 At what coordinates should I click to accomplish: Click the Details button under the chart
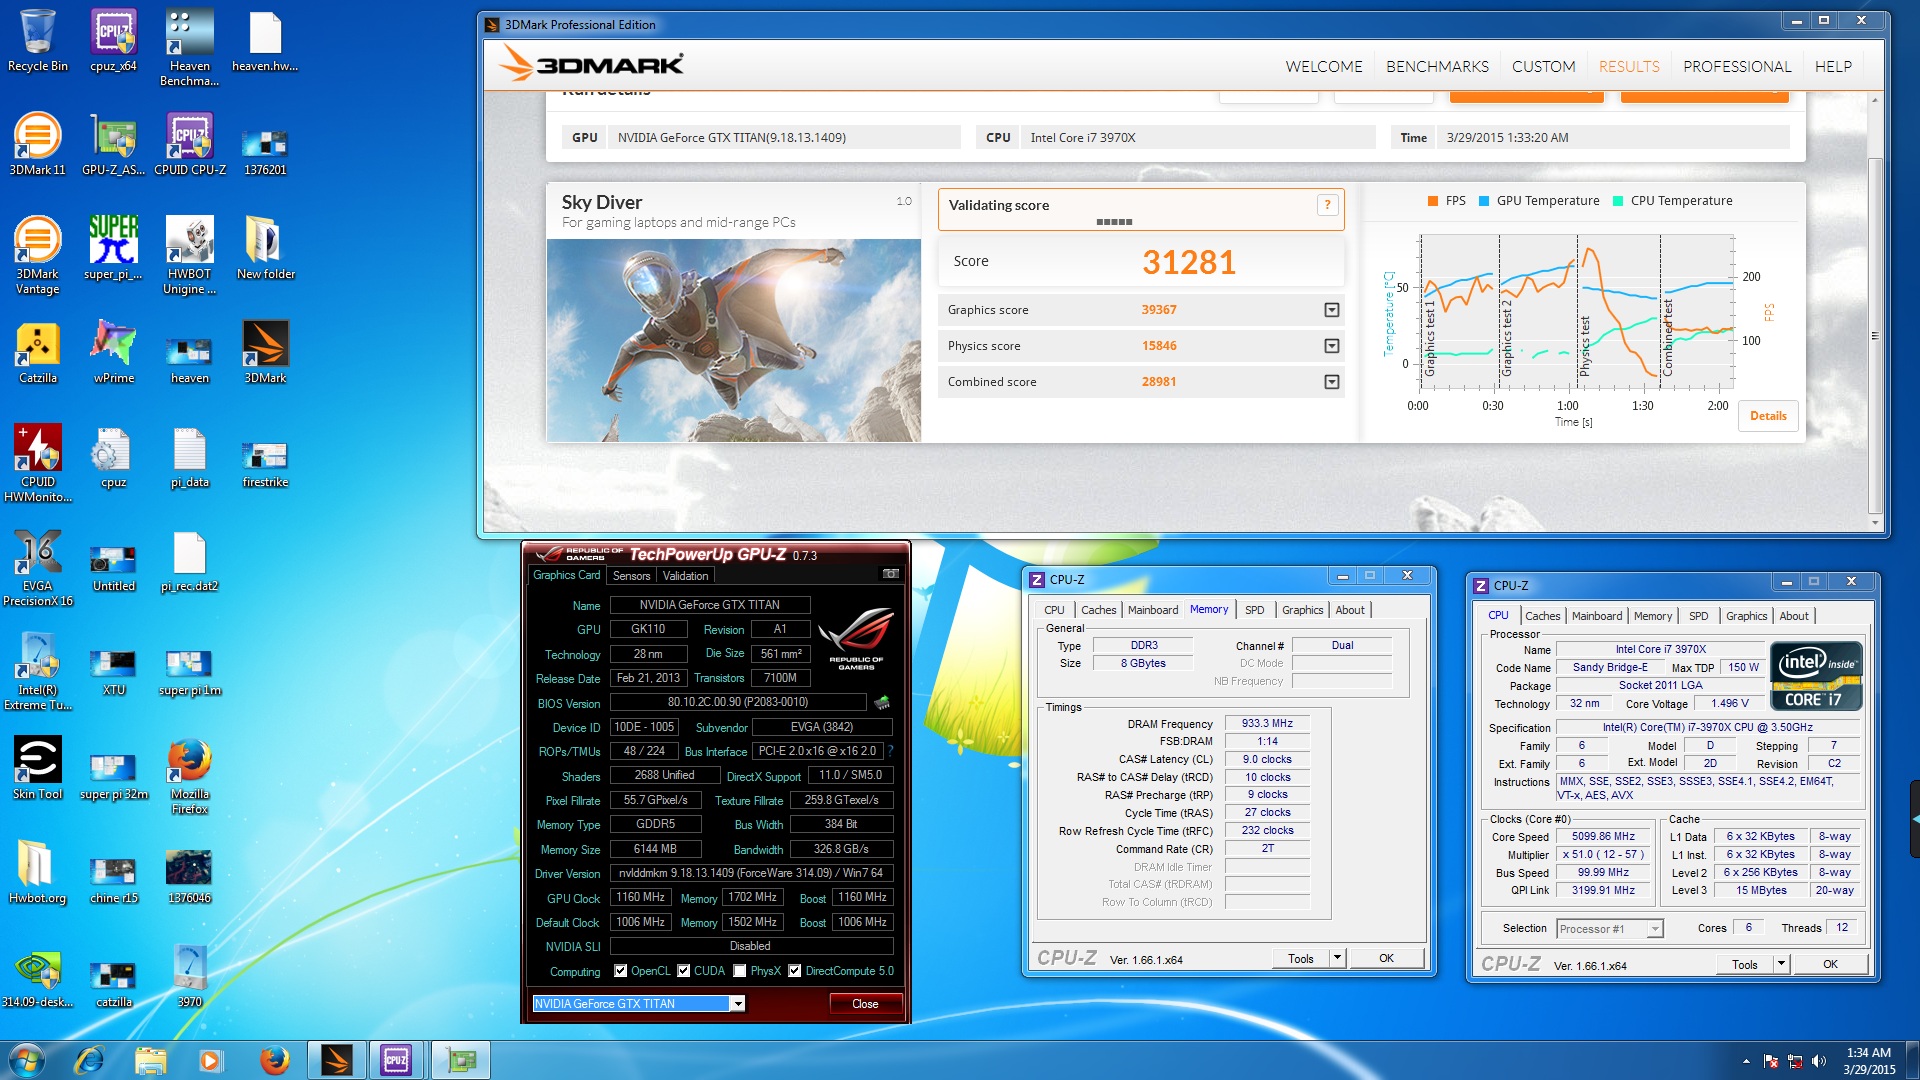click(1768, 416)
